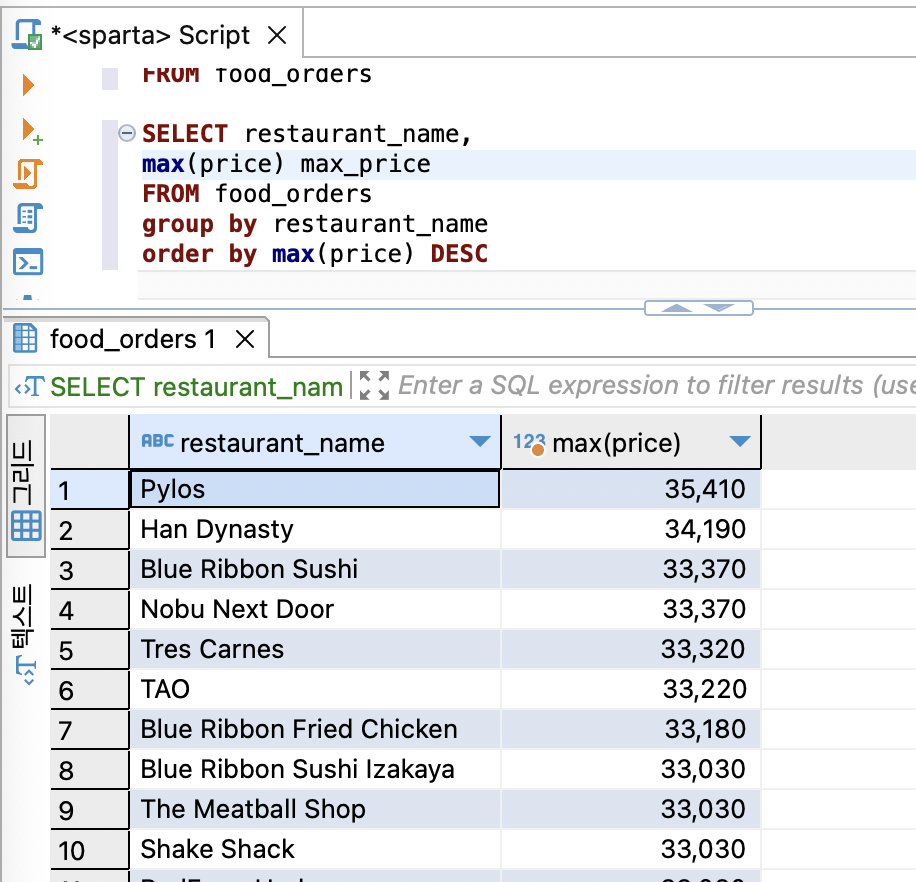Open max(price) column filter dropdown

(740, 442)
